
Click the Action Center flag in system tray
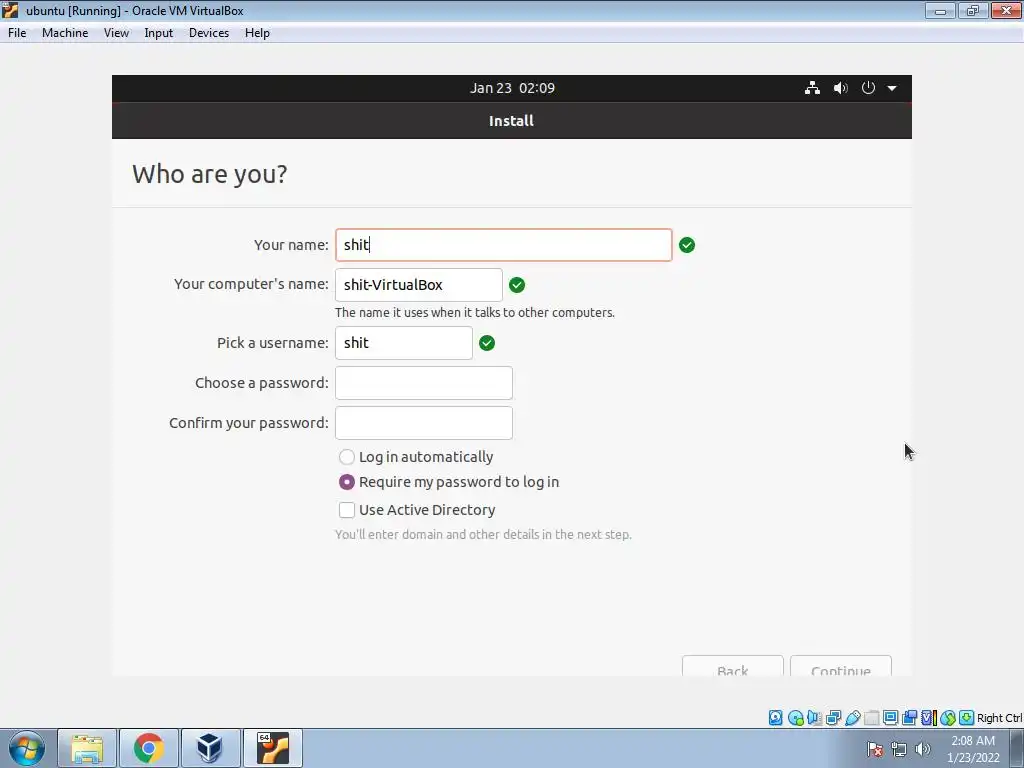click(874, 749)
